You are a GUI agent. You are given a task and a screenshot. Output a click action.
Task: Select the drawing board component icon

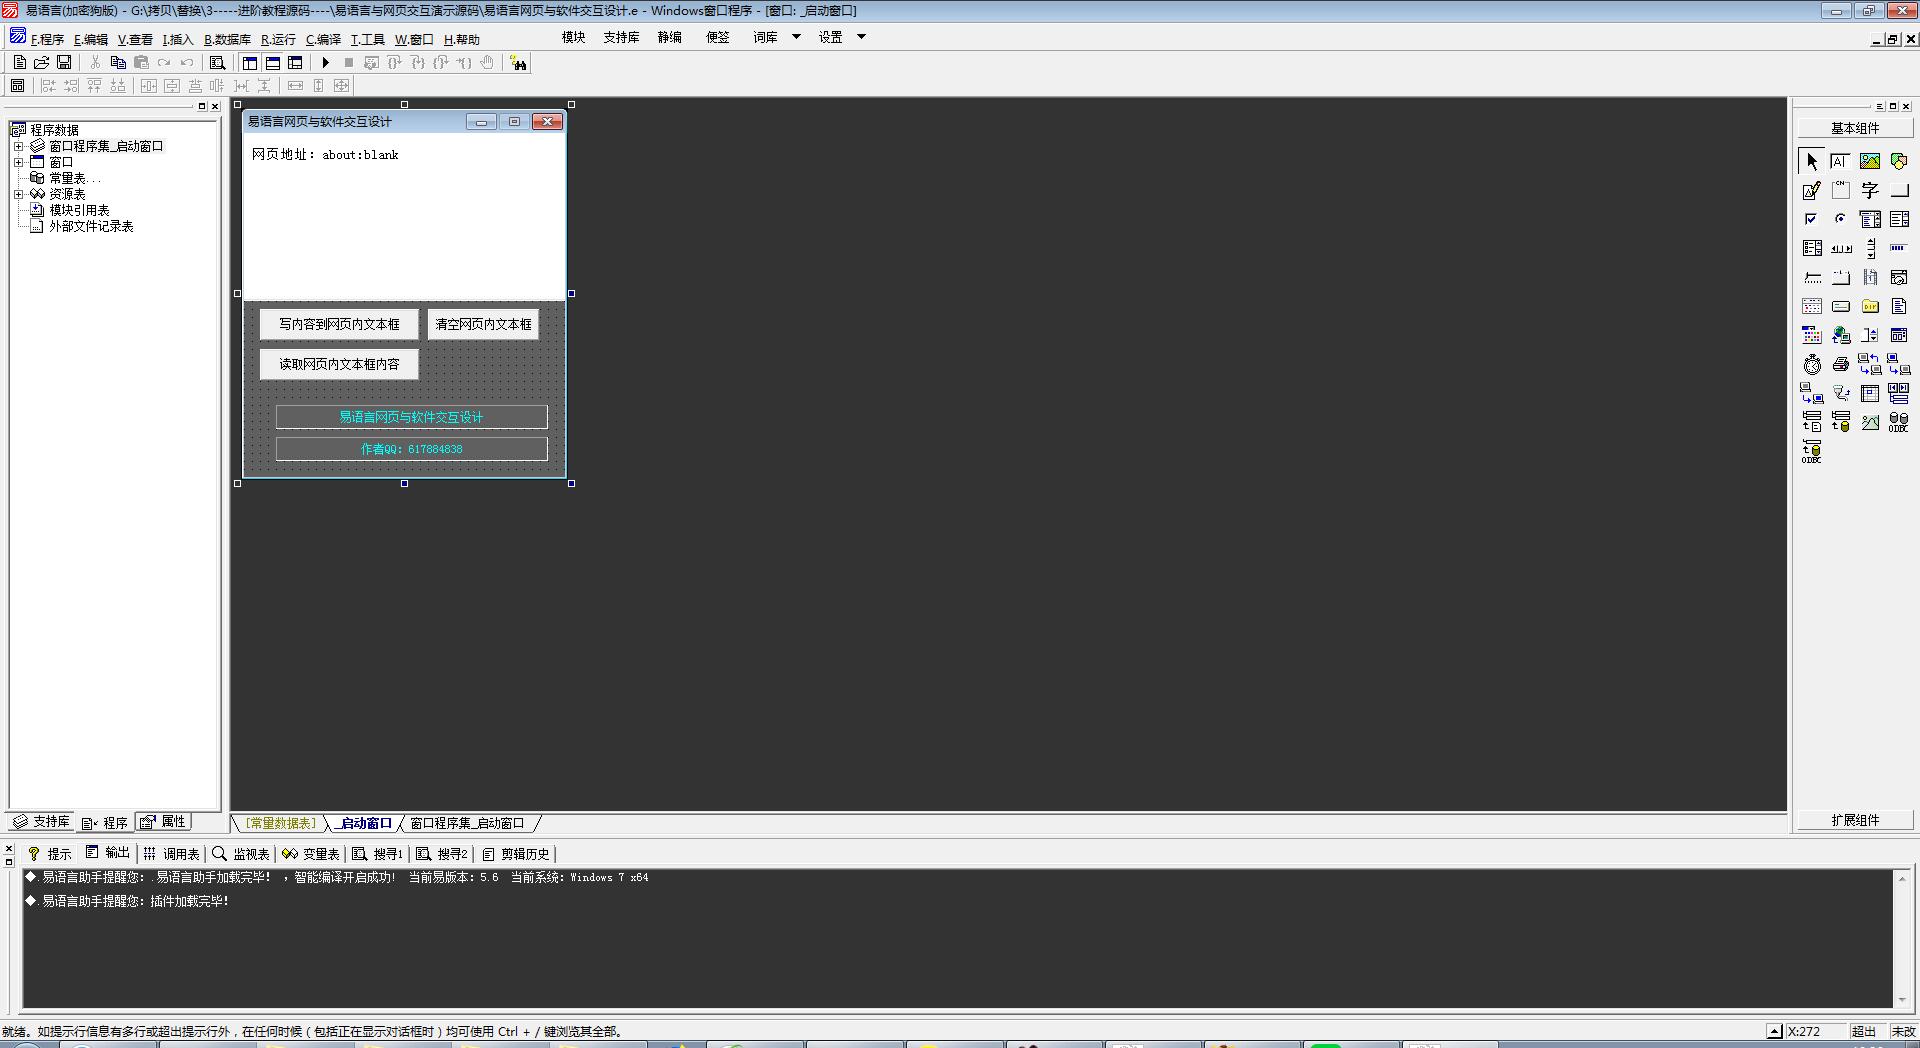pos(1811,190)
